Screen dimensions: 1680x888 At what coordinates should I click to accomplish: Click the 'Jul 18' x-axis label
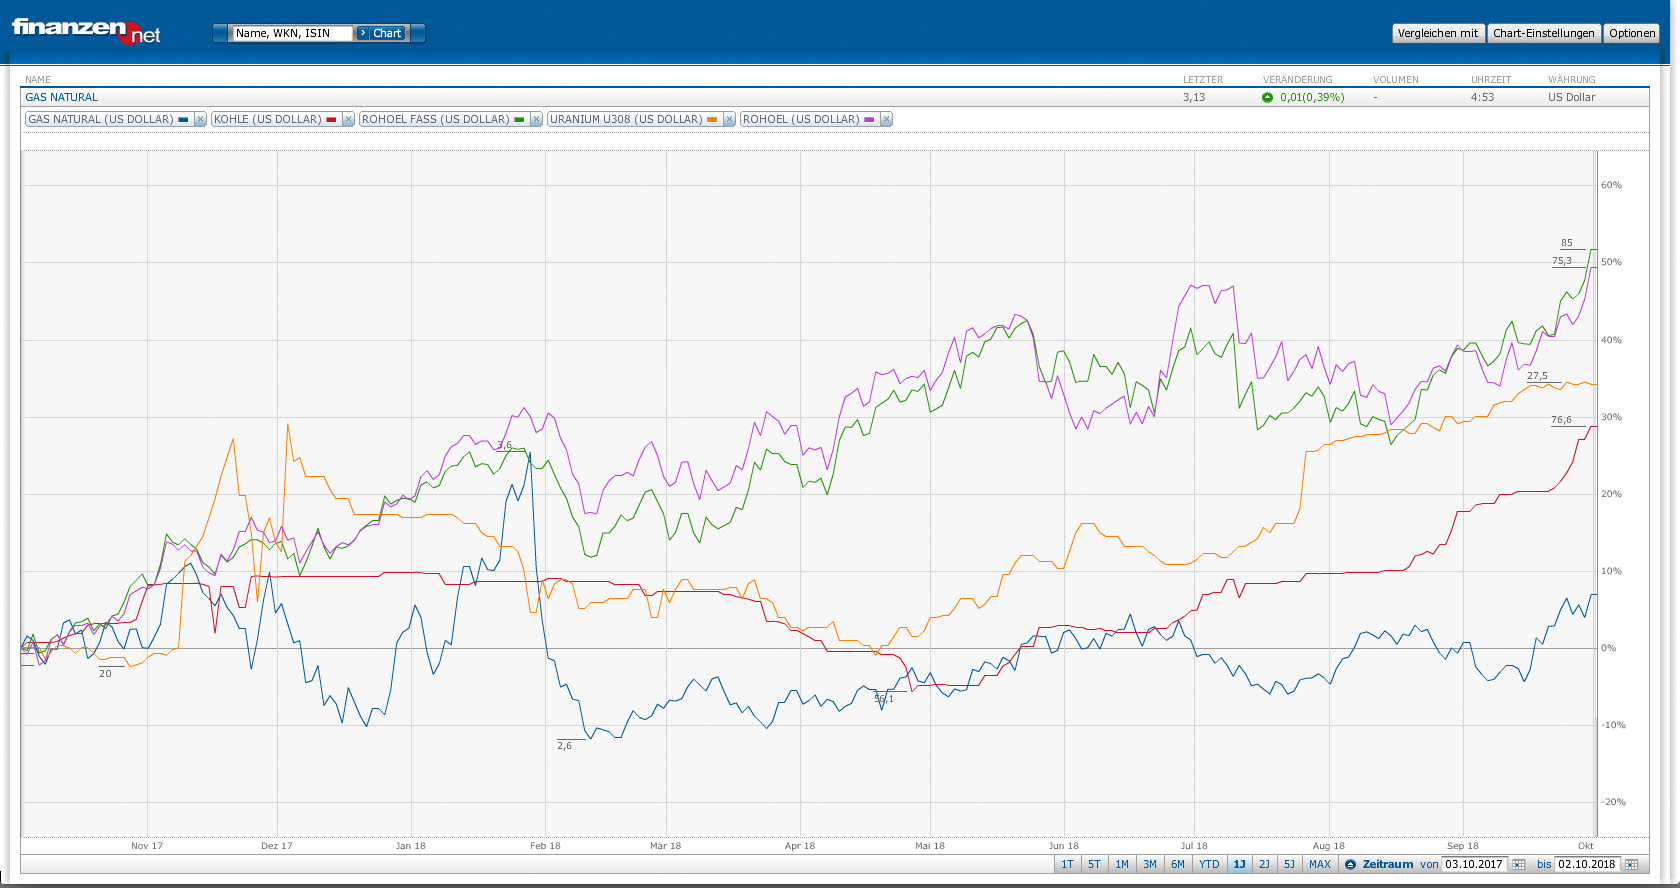(1194, 846)
